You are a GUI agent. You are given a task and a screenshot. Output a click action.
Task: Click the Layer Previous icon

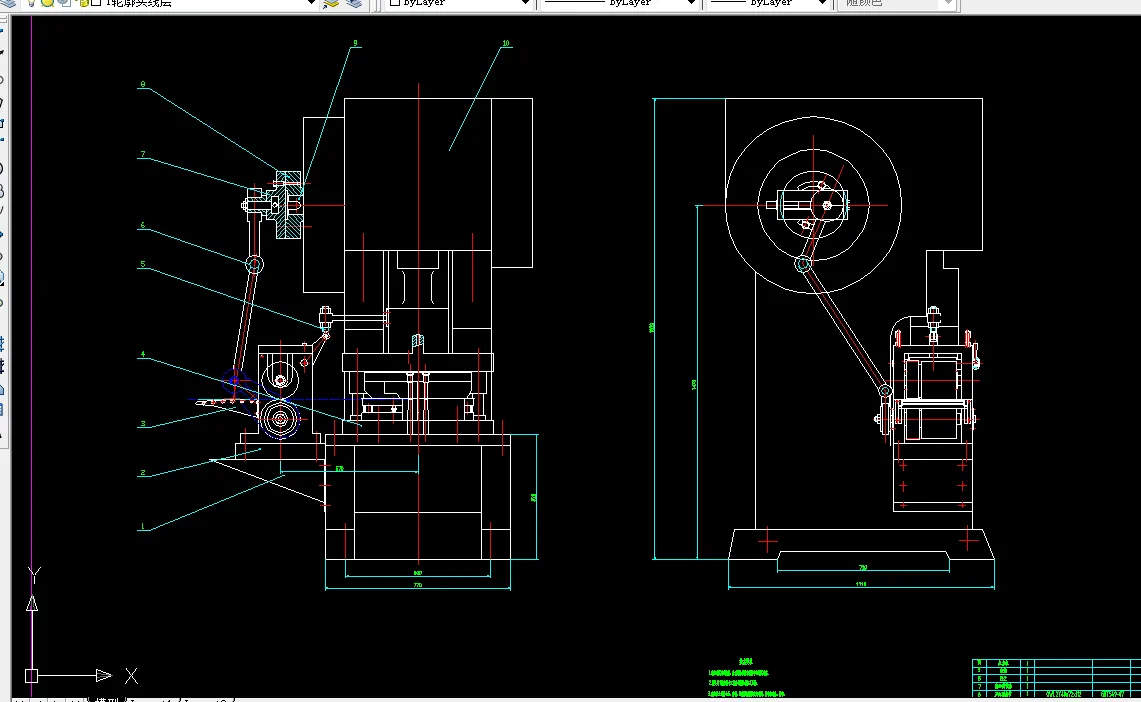point(354,3)
